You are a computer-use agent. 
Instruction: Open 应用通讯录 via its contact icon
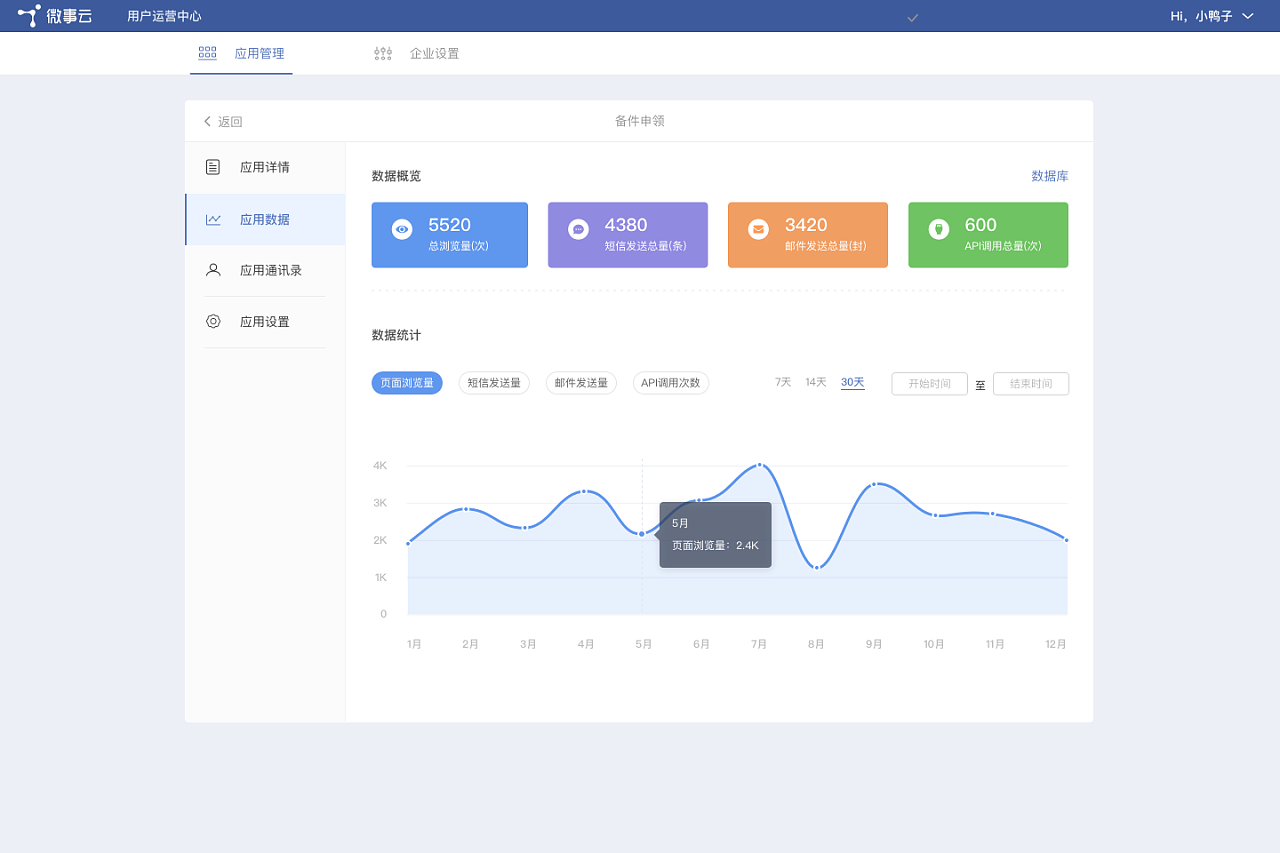[x=212, y=269]
